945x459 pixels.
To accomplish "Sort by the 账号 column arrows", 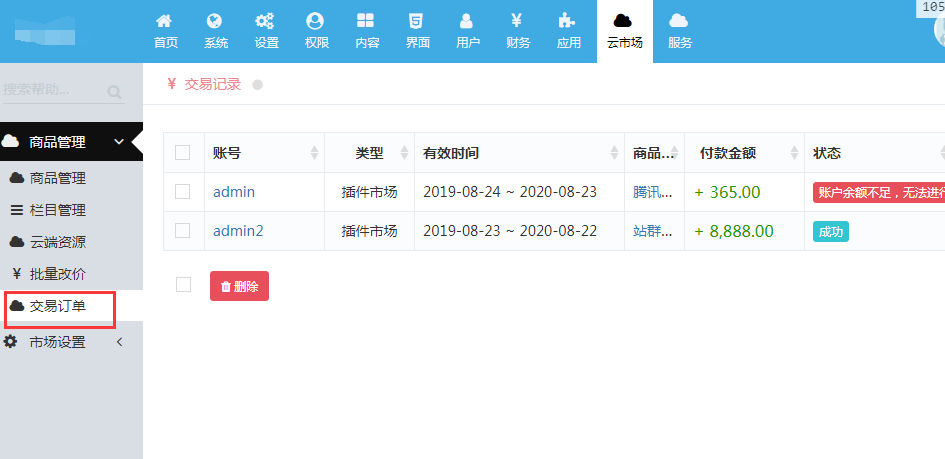I will click(314, 153).
